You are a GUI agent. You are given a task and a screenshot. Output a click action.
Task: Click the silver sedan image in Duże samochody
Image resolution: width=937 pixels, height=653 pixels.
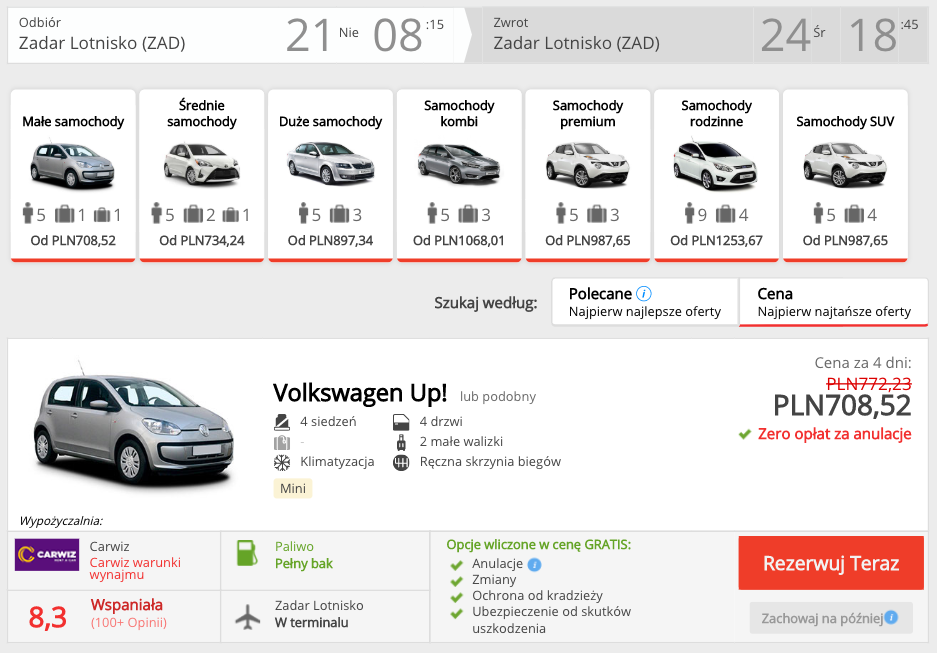coord(330,163)
